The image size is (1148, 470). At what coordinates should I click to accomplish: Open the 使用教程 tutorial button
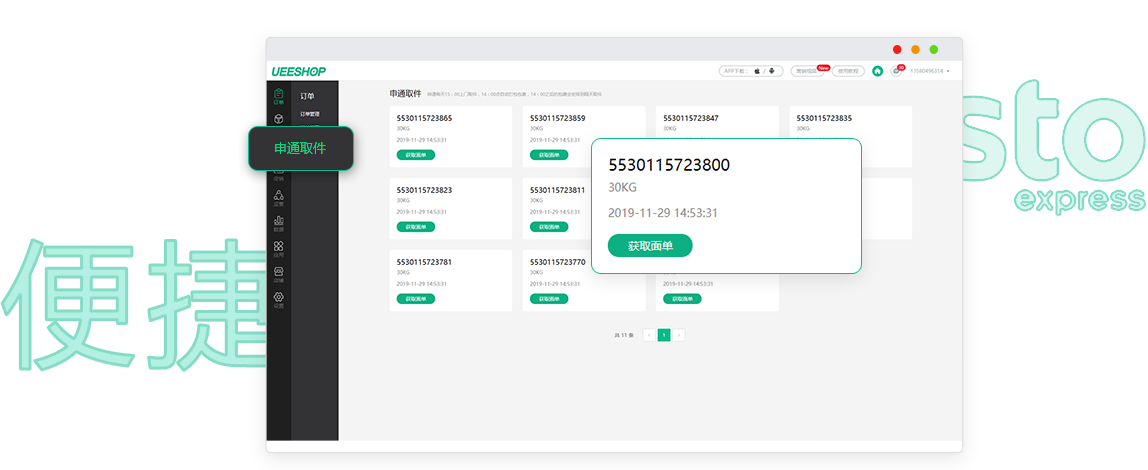tap(848, 71)
